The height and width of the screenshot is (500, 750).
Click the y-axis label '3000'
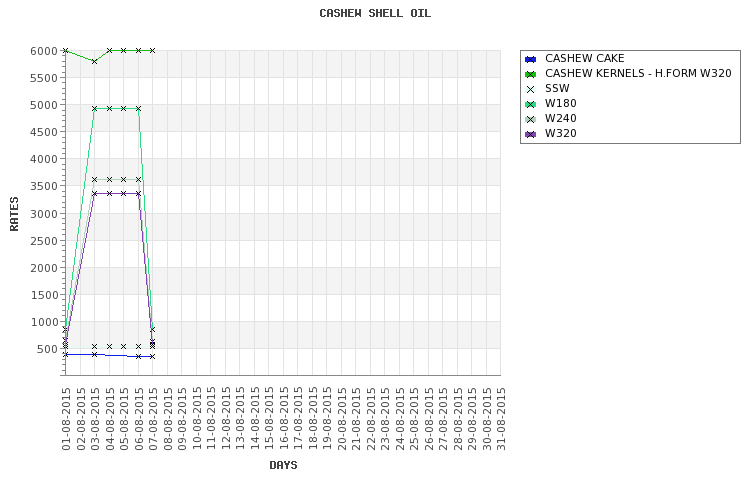pos(44,214)
